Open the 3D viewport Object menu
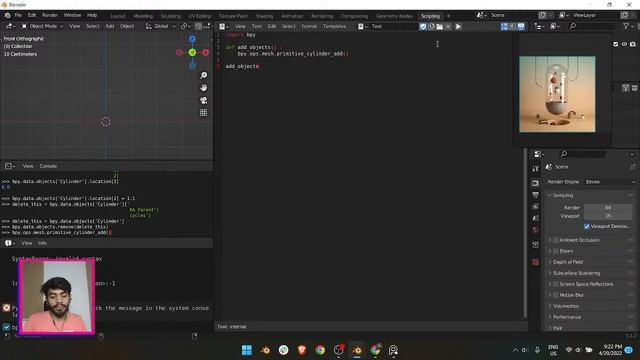 point(127,26)
